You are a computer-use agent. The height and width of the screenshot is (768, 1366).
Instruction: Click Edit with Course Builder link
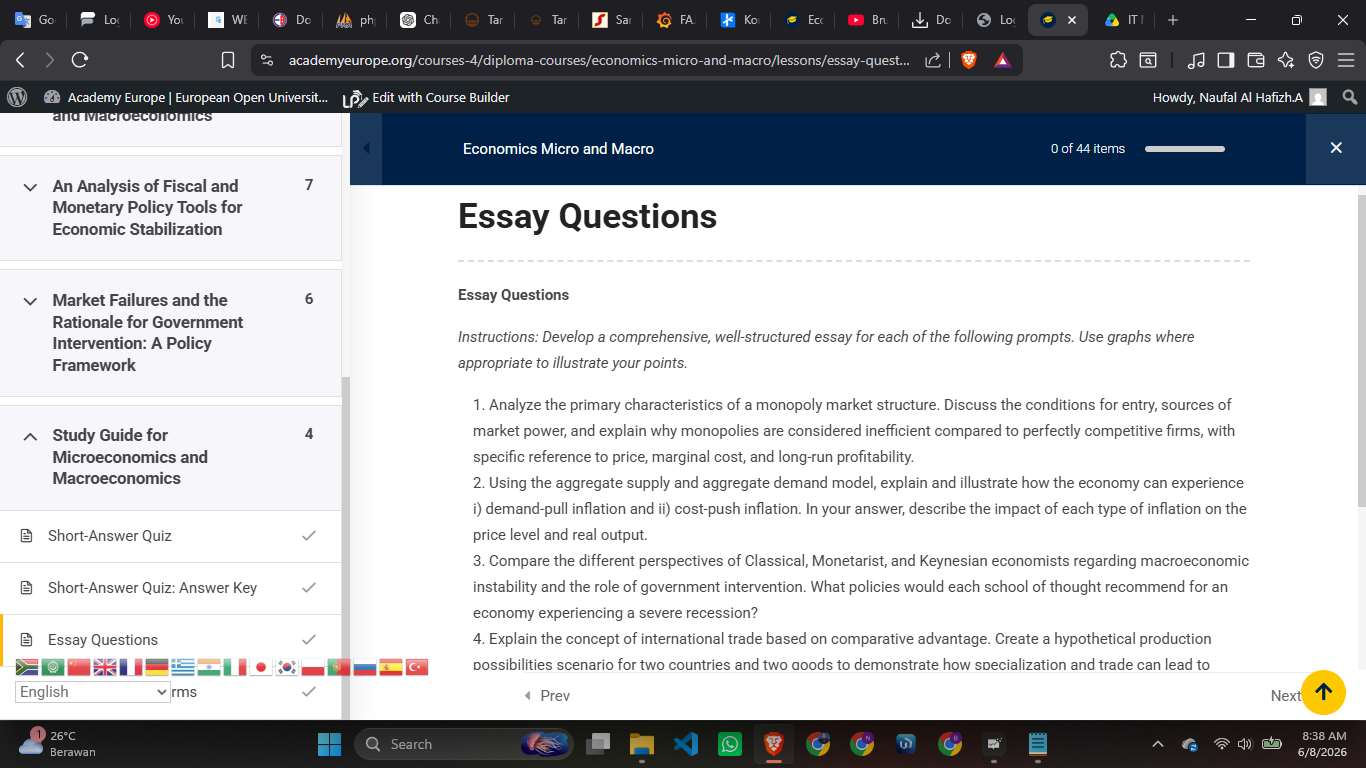coord(427,97)
